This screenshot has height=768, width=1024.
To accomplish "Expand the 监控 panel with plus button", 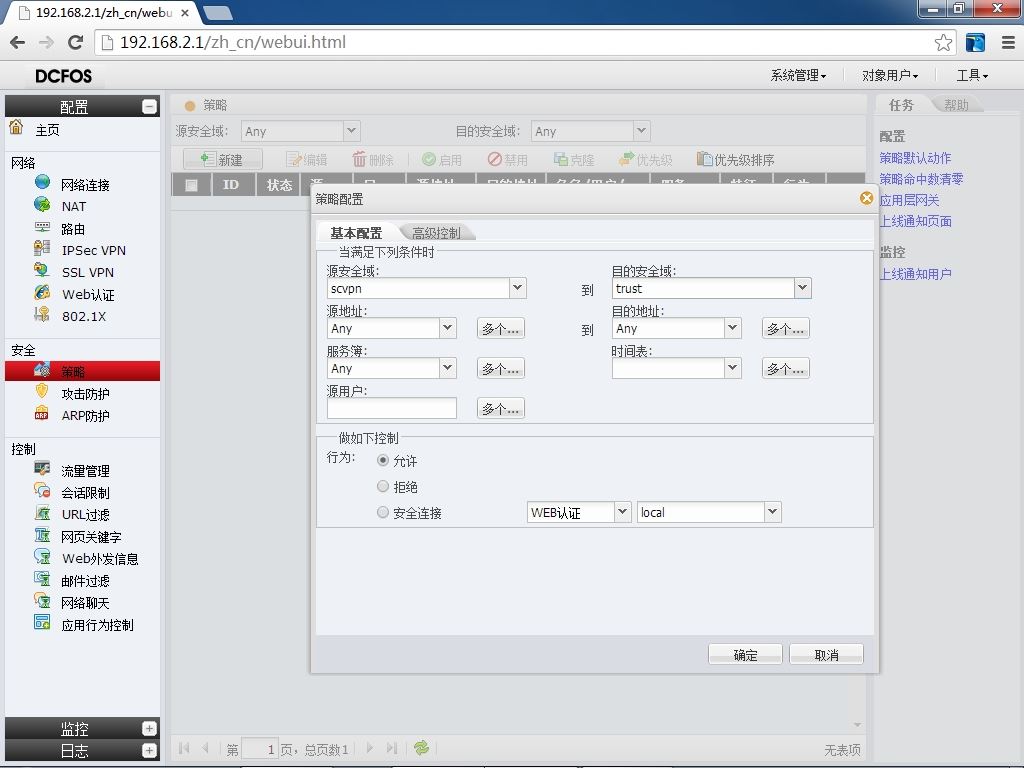I will pos(150,728).
